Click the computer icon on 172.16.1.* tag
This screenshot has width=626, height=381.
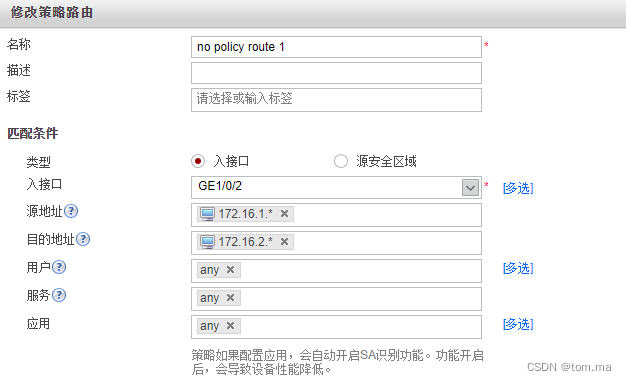207,214
